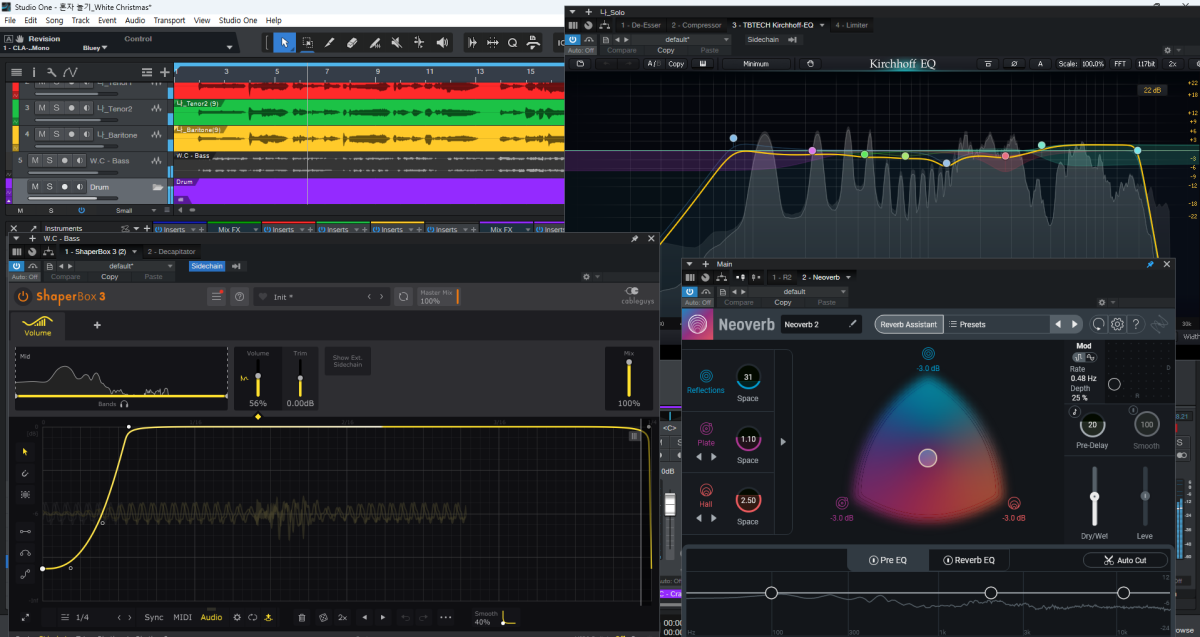Select ShaperBox pointer edit tool
The width and height of the screenshot is (1200, 637).
click(x=26, y=451)
